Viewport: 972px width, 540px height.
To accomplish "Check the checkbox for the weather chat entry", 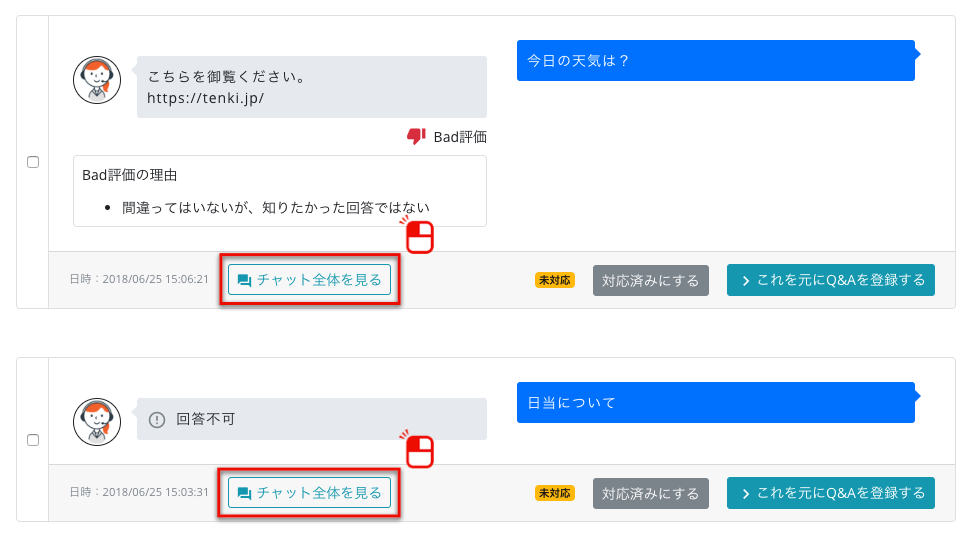I will 33,162.
